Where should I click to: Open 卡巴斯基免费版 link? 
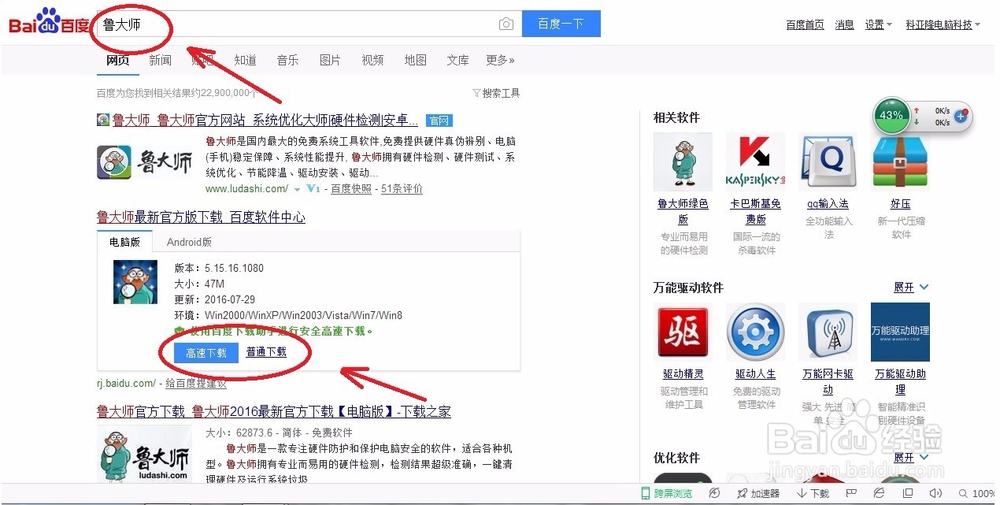[755, 211]
